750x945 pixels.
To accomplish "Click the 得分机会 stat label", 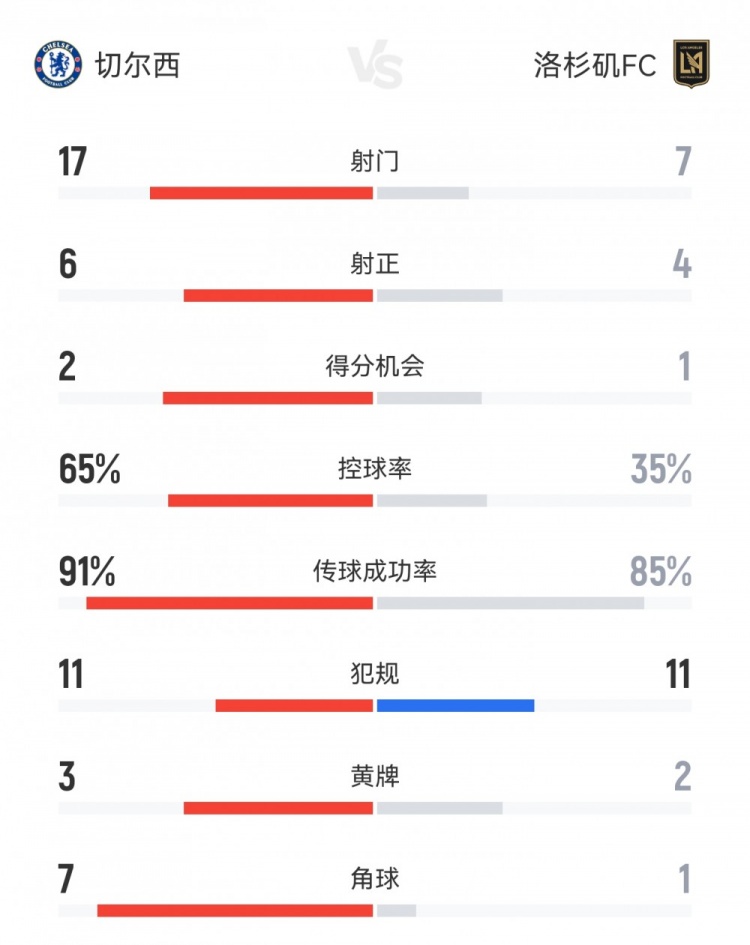I will [375, 366].
